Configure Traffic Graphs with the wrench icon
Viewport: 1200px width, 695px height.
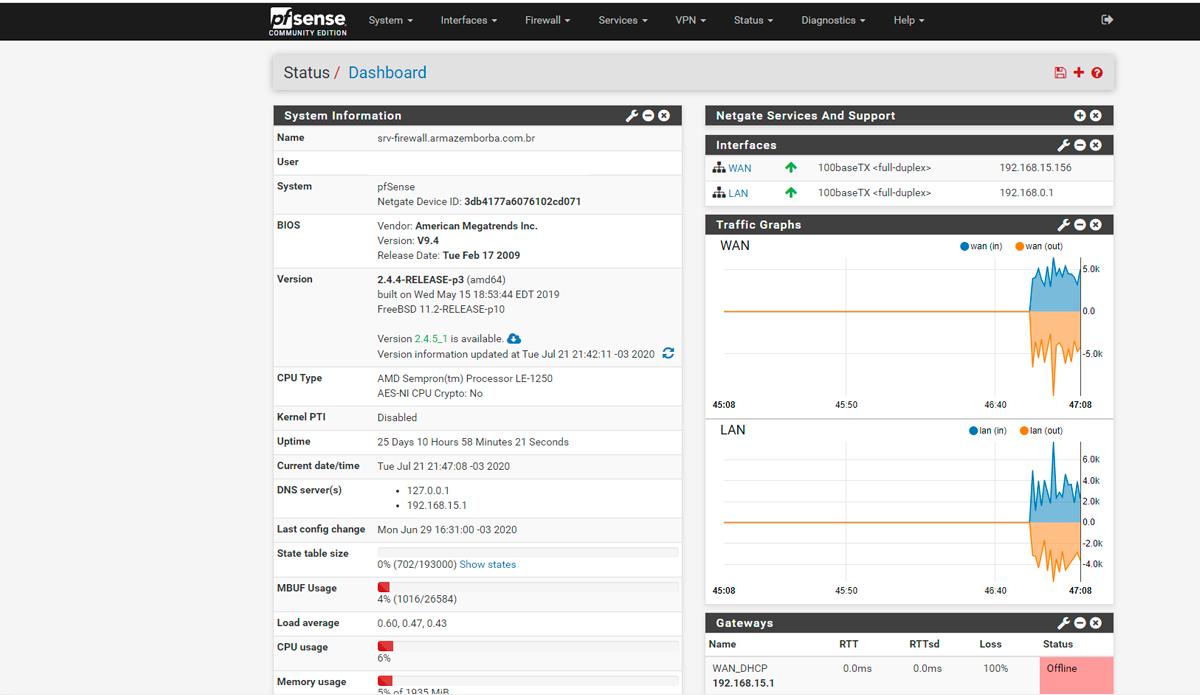point(1064,225)
